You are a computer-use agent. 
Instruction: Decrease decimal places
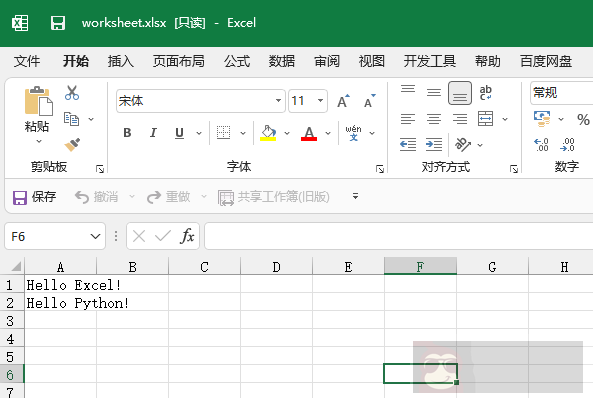pyautogui.click(x=567, y=145)
